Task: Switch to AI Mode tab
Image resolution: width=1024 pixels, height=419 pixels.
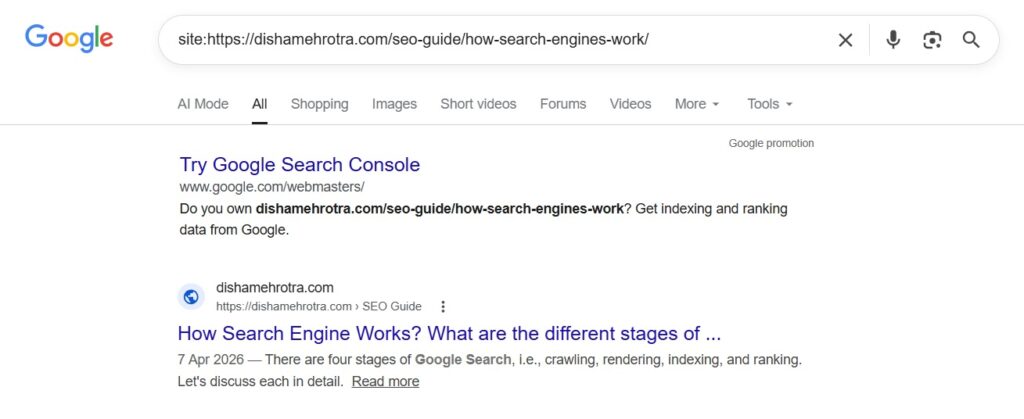Action: click(x=203, y=104)
